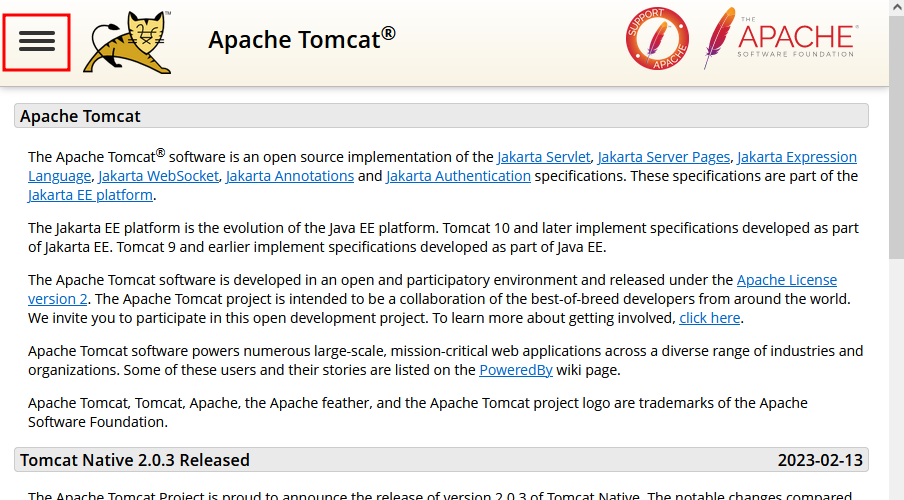The height and width of the screenshot is (500, 904).
Task: Click the 'Apache Tomcat®' page title
Action: 302,39
